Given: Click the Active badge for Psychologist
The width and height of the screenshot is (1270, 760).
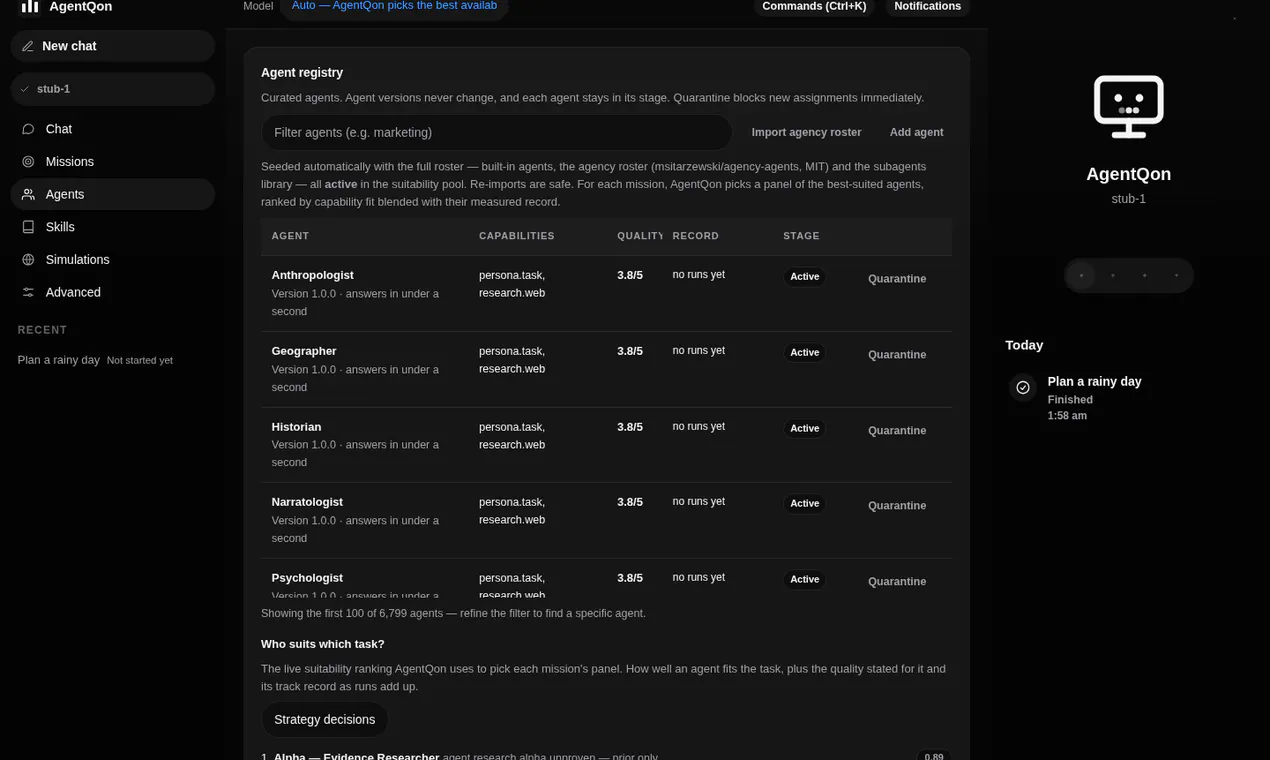Looking at the screenshot, I should click(805, 580).
